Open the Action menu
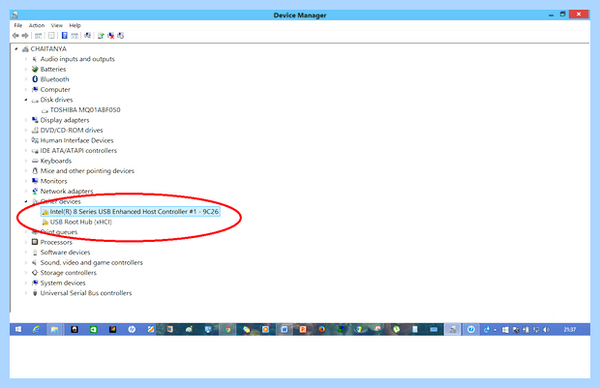The width and height of the screenshot is (600, 388). click(37, 25)
